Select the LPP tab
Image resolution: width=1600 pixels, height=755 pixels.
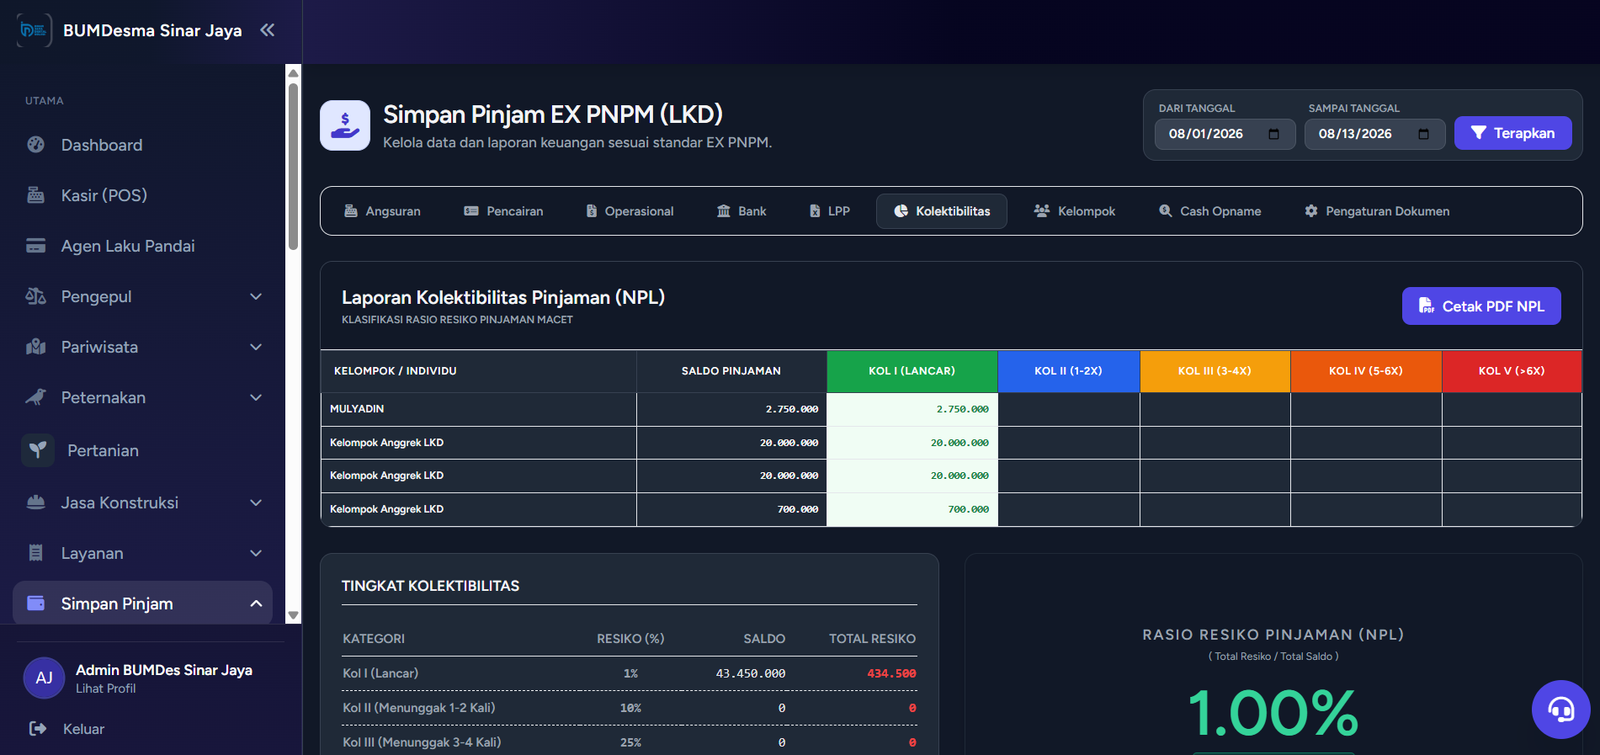tap(829, 211)
